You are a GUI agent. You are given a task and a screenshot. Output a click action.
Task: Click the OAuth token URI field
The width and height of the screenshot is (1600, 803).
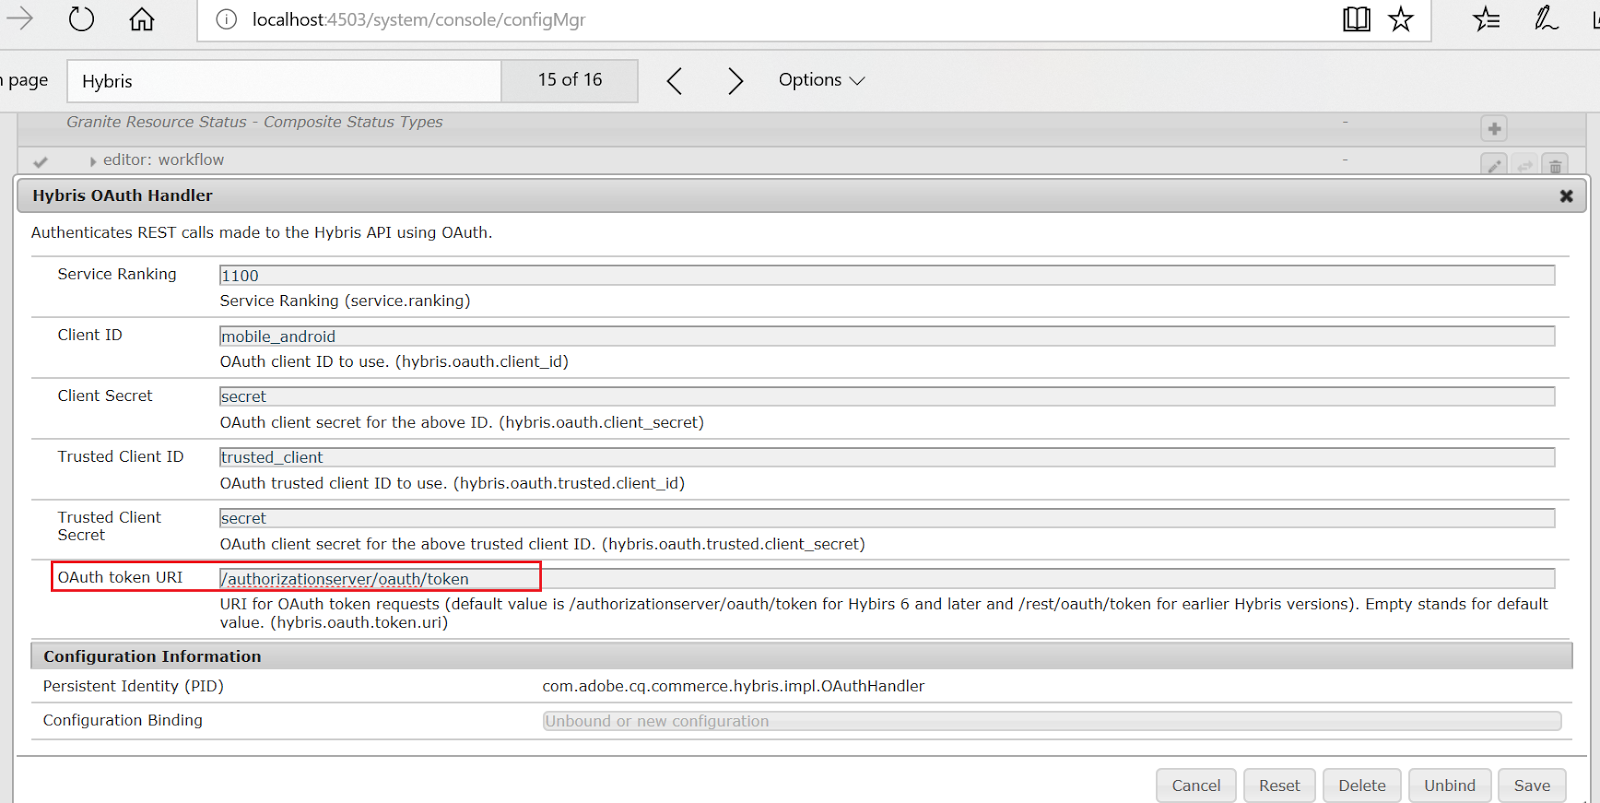[x=887, y=578]
